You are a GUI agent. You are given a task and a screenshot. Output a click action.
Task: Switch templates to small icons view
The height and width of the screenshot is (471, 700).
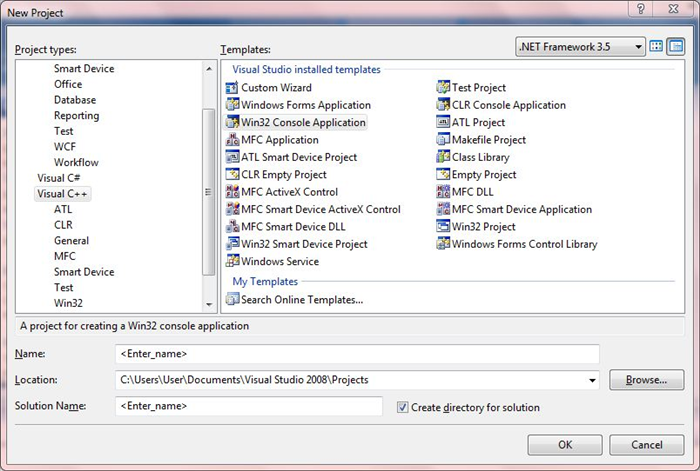click(676, 46)
